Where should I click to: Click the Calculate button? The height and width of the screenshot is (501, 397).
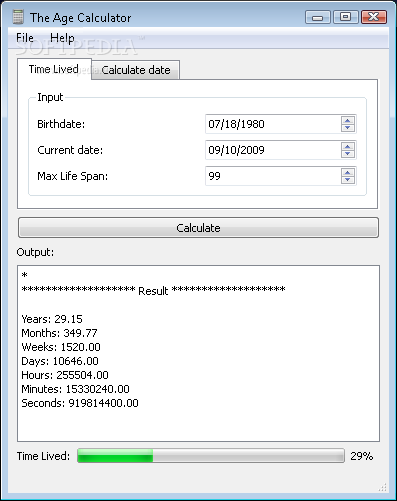click(x=198, y=228)
